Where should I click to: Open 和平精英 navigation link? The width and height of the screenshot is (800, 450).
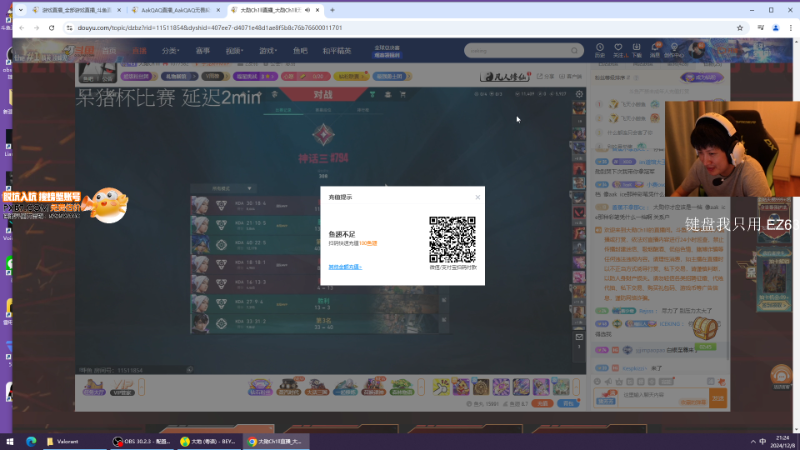click(x=337, y=51)
